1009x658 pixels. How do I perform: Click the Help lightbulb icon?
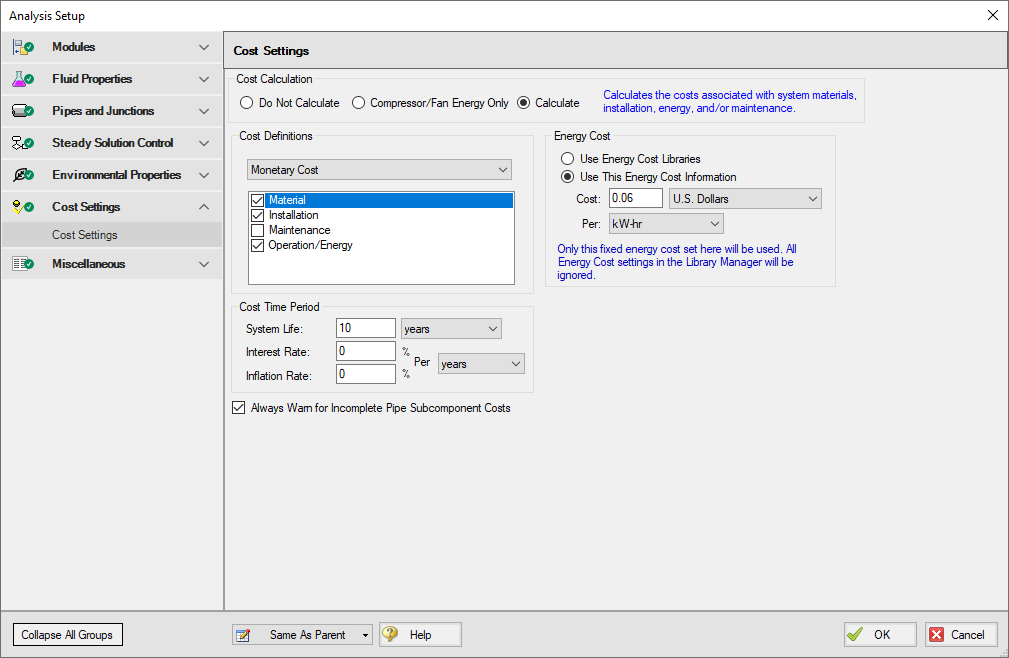[391, 635]
